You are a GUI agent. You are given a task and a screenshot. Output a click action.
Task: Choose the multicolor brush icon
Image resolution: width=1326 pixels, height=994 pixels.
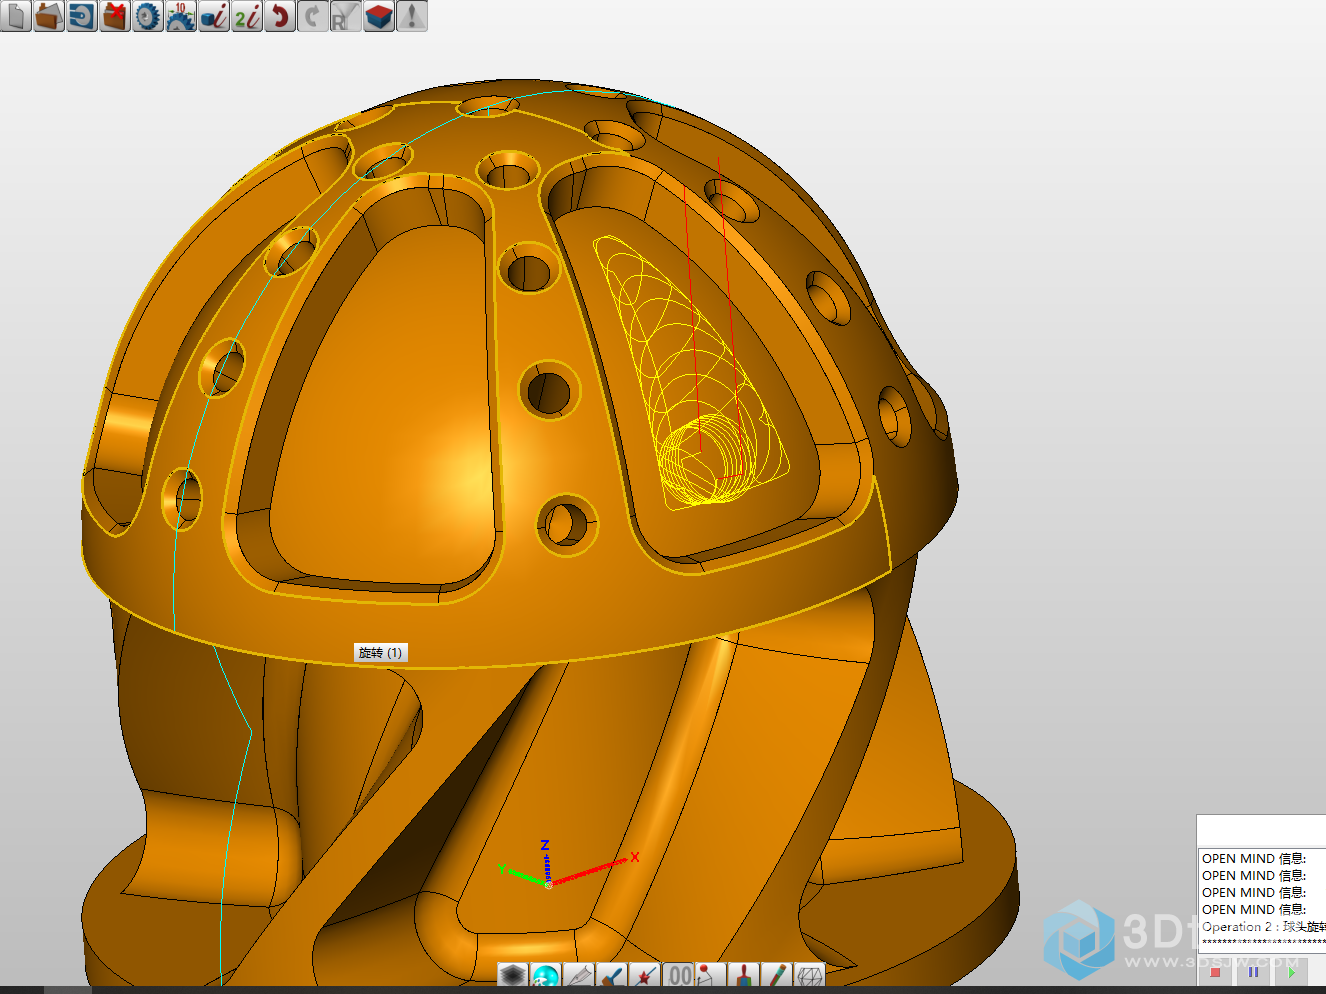tap(743, 976)
